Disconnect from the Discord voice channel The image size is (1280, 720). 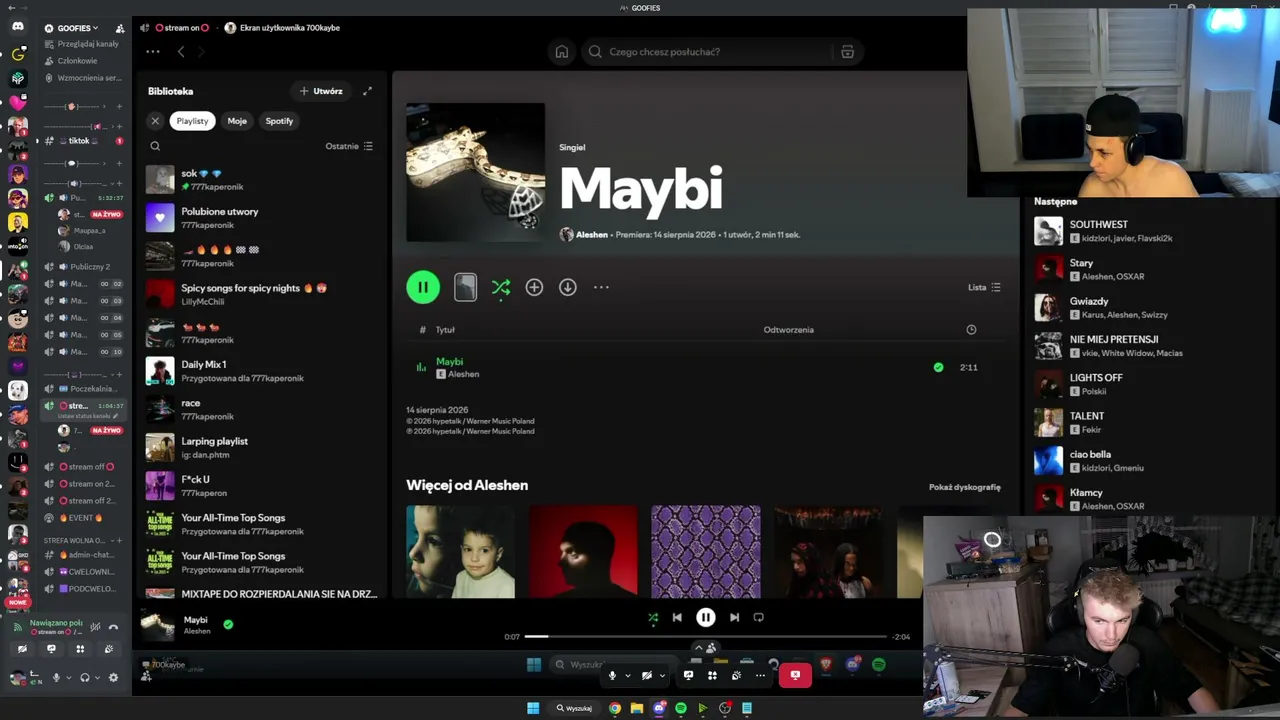113,627
